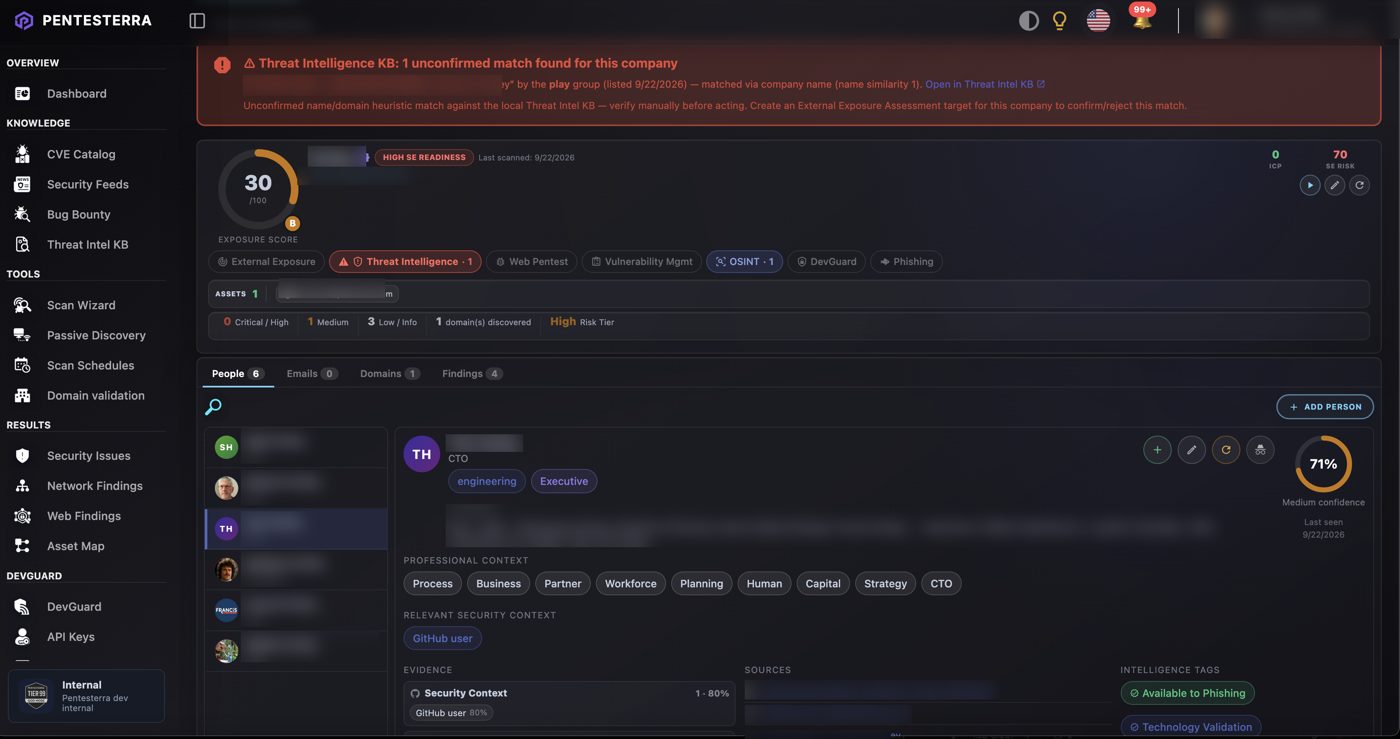Click the Bug Bounty bug icon
1400x739 pixels.
pyautogui.click(x=22, y=214)
